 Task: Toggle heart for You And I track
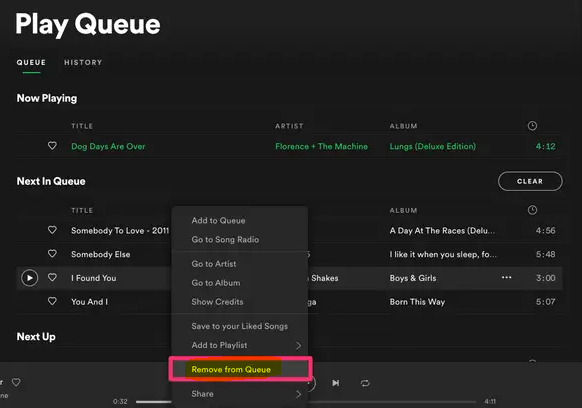point(52,301)
